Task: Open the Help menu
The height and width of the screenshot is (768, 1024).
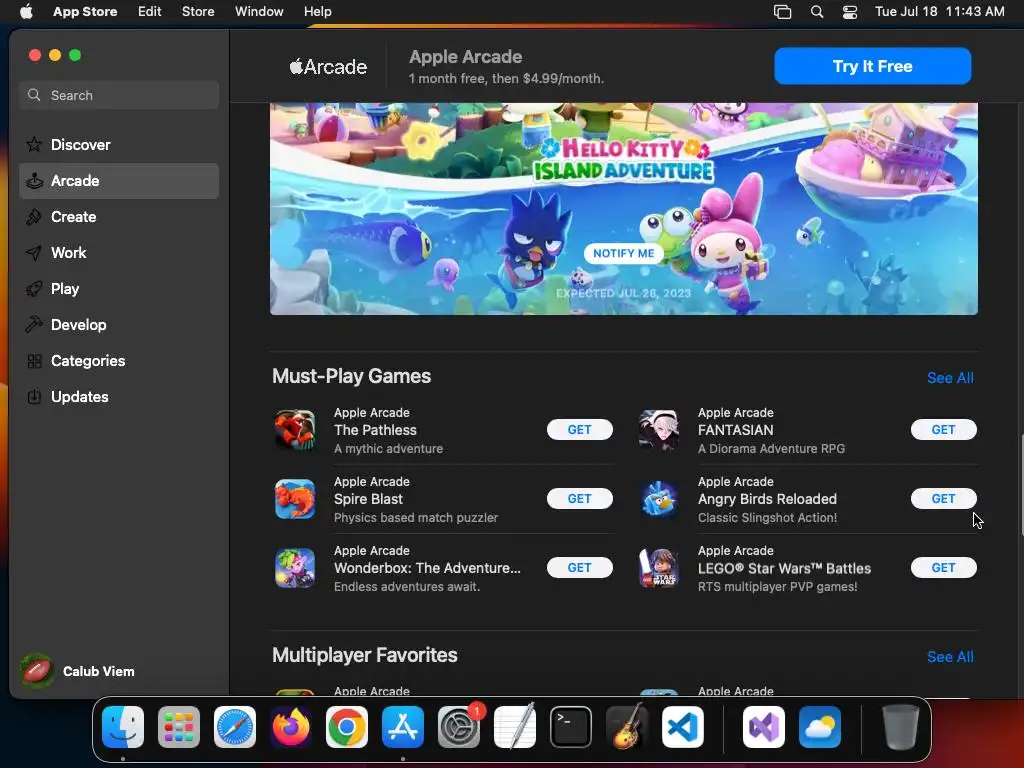Action: tap(317, 12)
